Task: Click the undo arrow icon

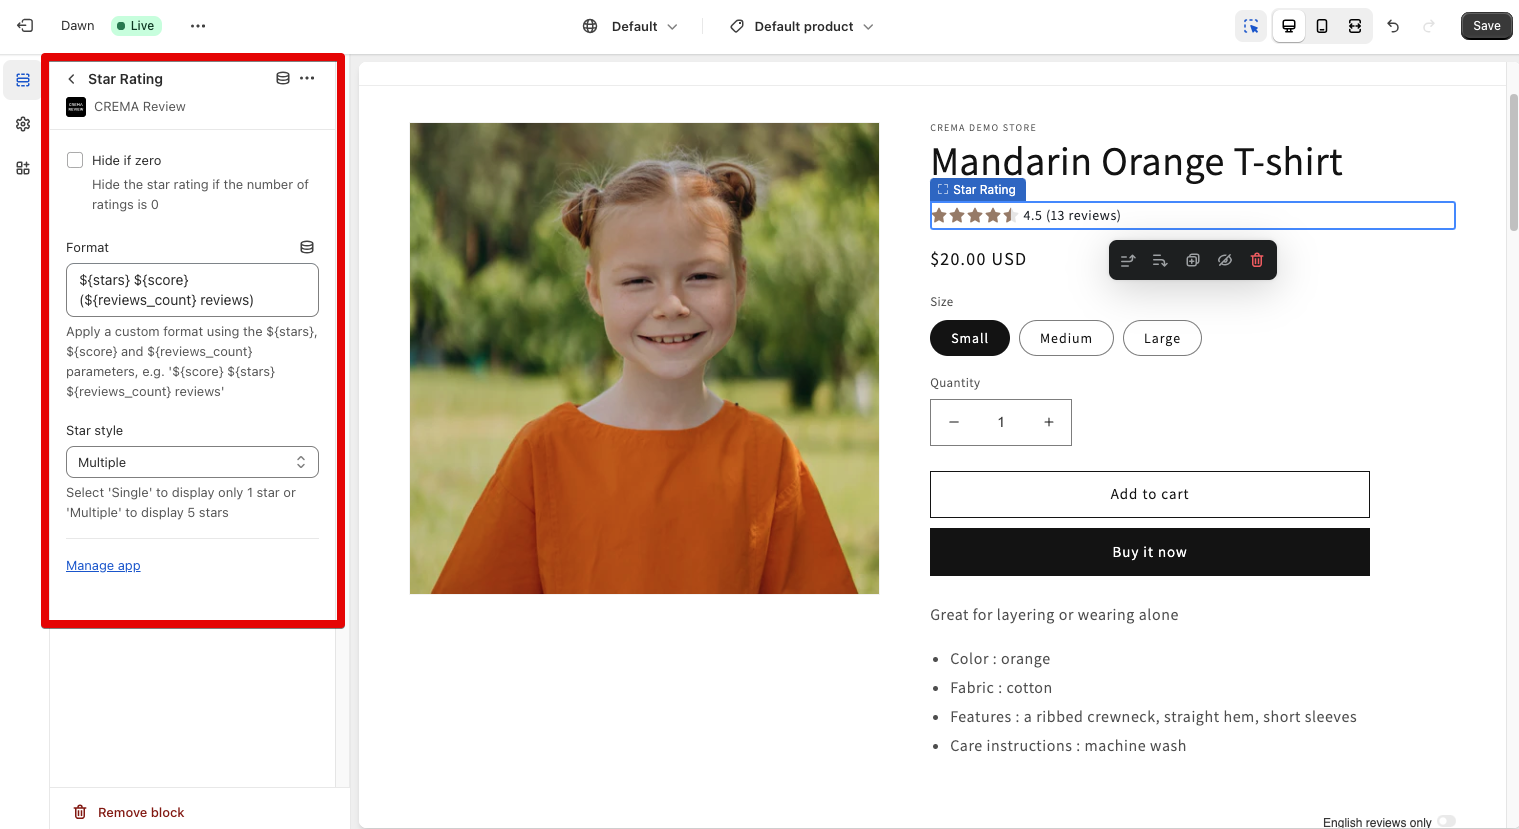Action: click(1393, 26)
